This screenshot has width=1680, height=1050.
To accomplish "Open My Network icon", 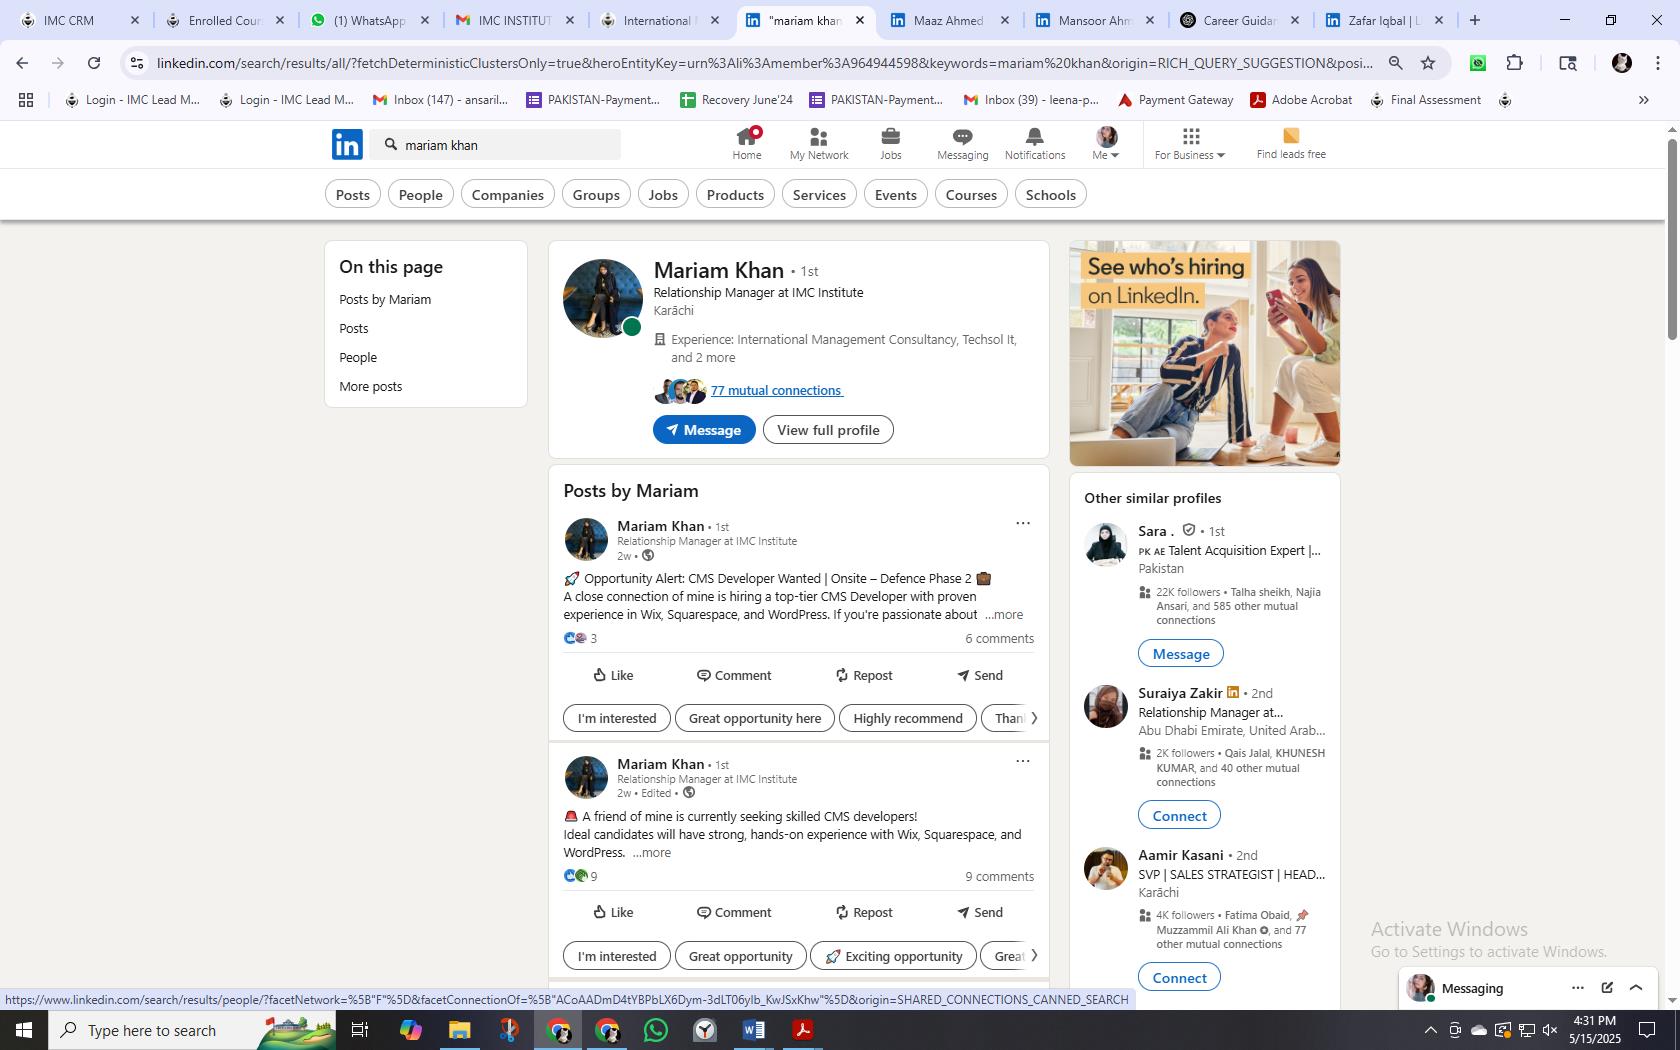I will tap(818, 143).
